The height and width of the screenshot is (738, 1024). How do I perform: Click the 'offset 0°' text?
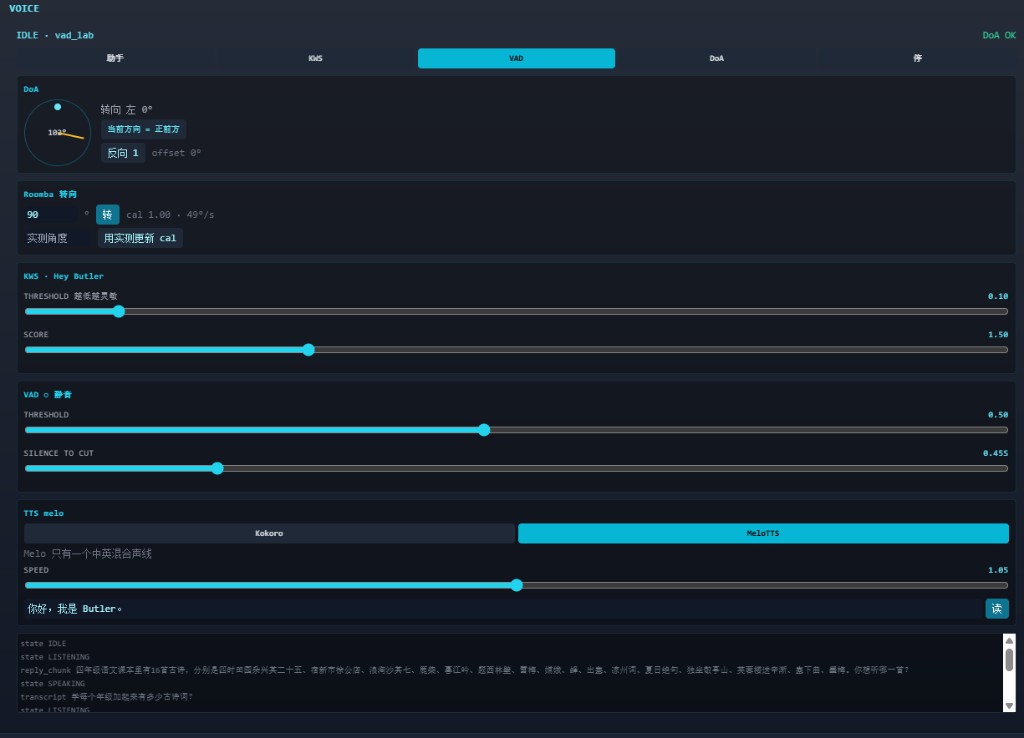tap(176, 153)
